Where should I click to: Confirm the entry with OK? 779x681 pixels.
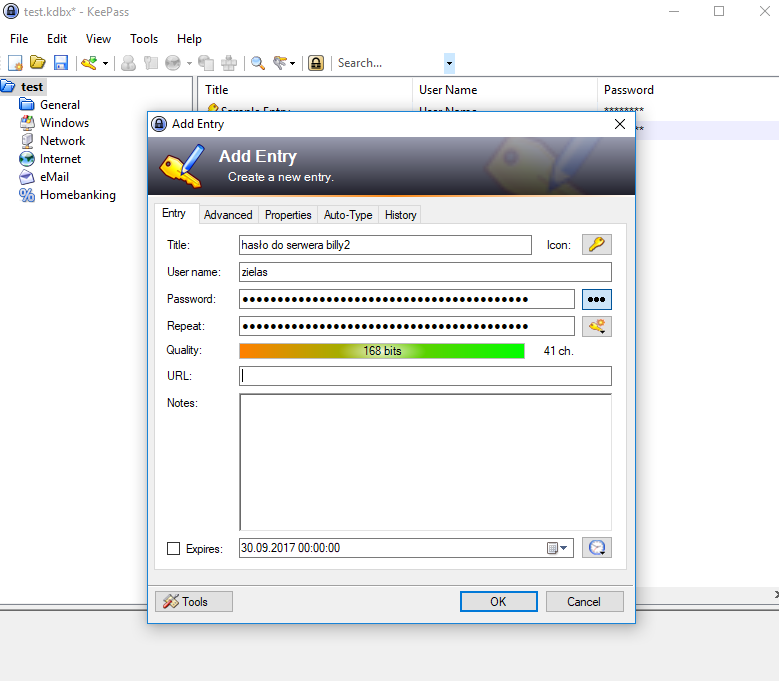pyautogui.click(x=498, y=602)
